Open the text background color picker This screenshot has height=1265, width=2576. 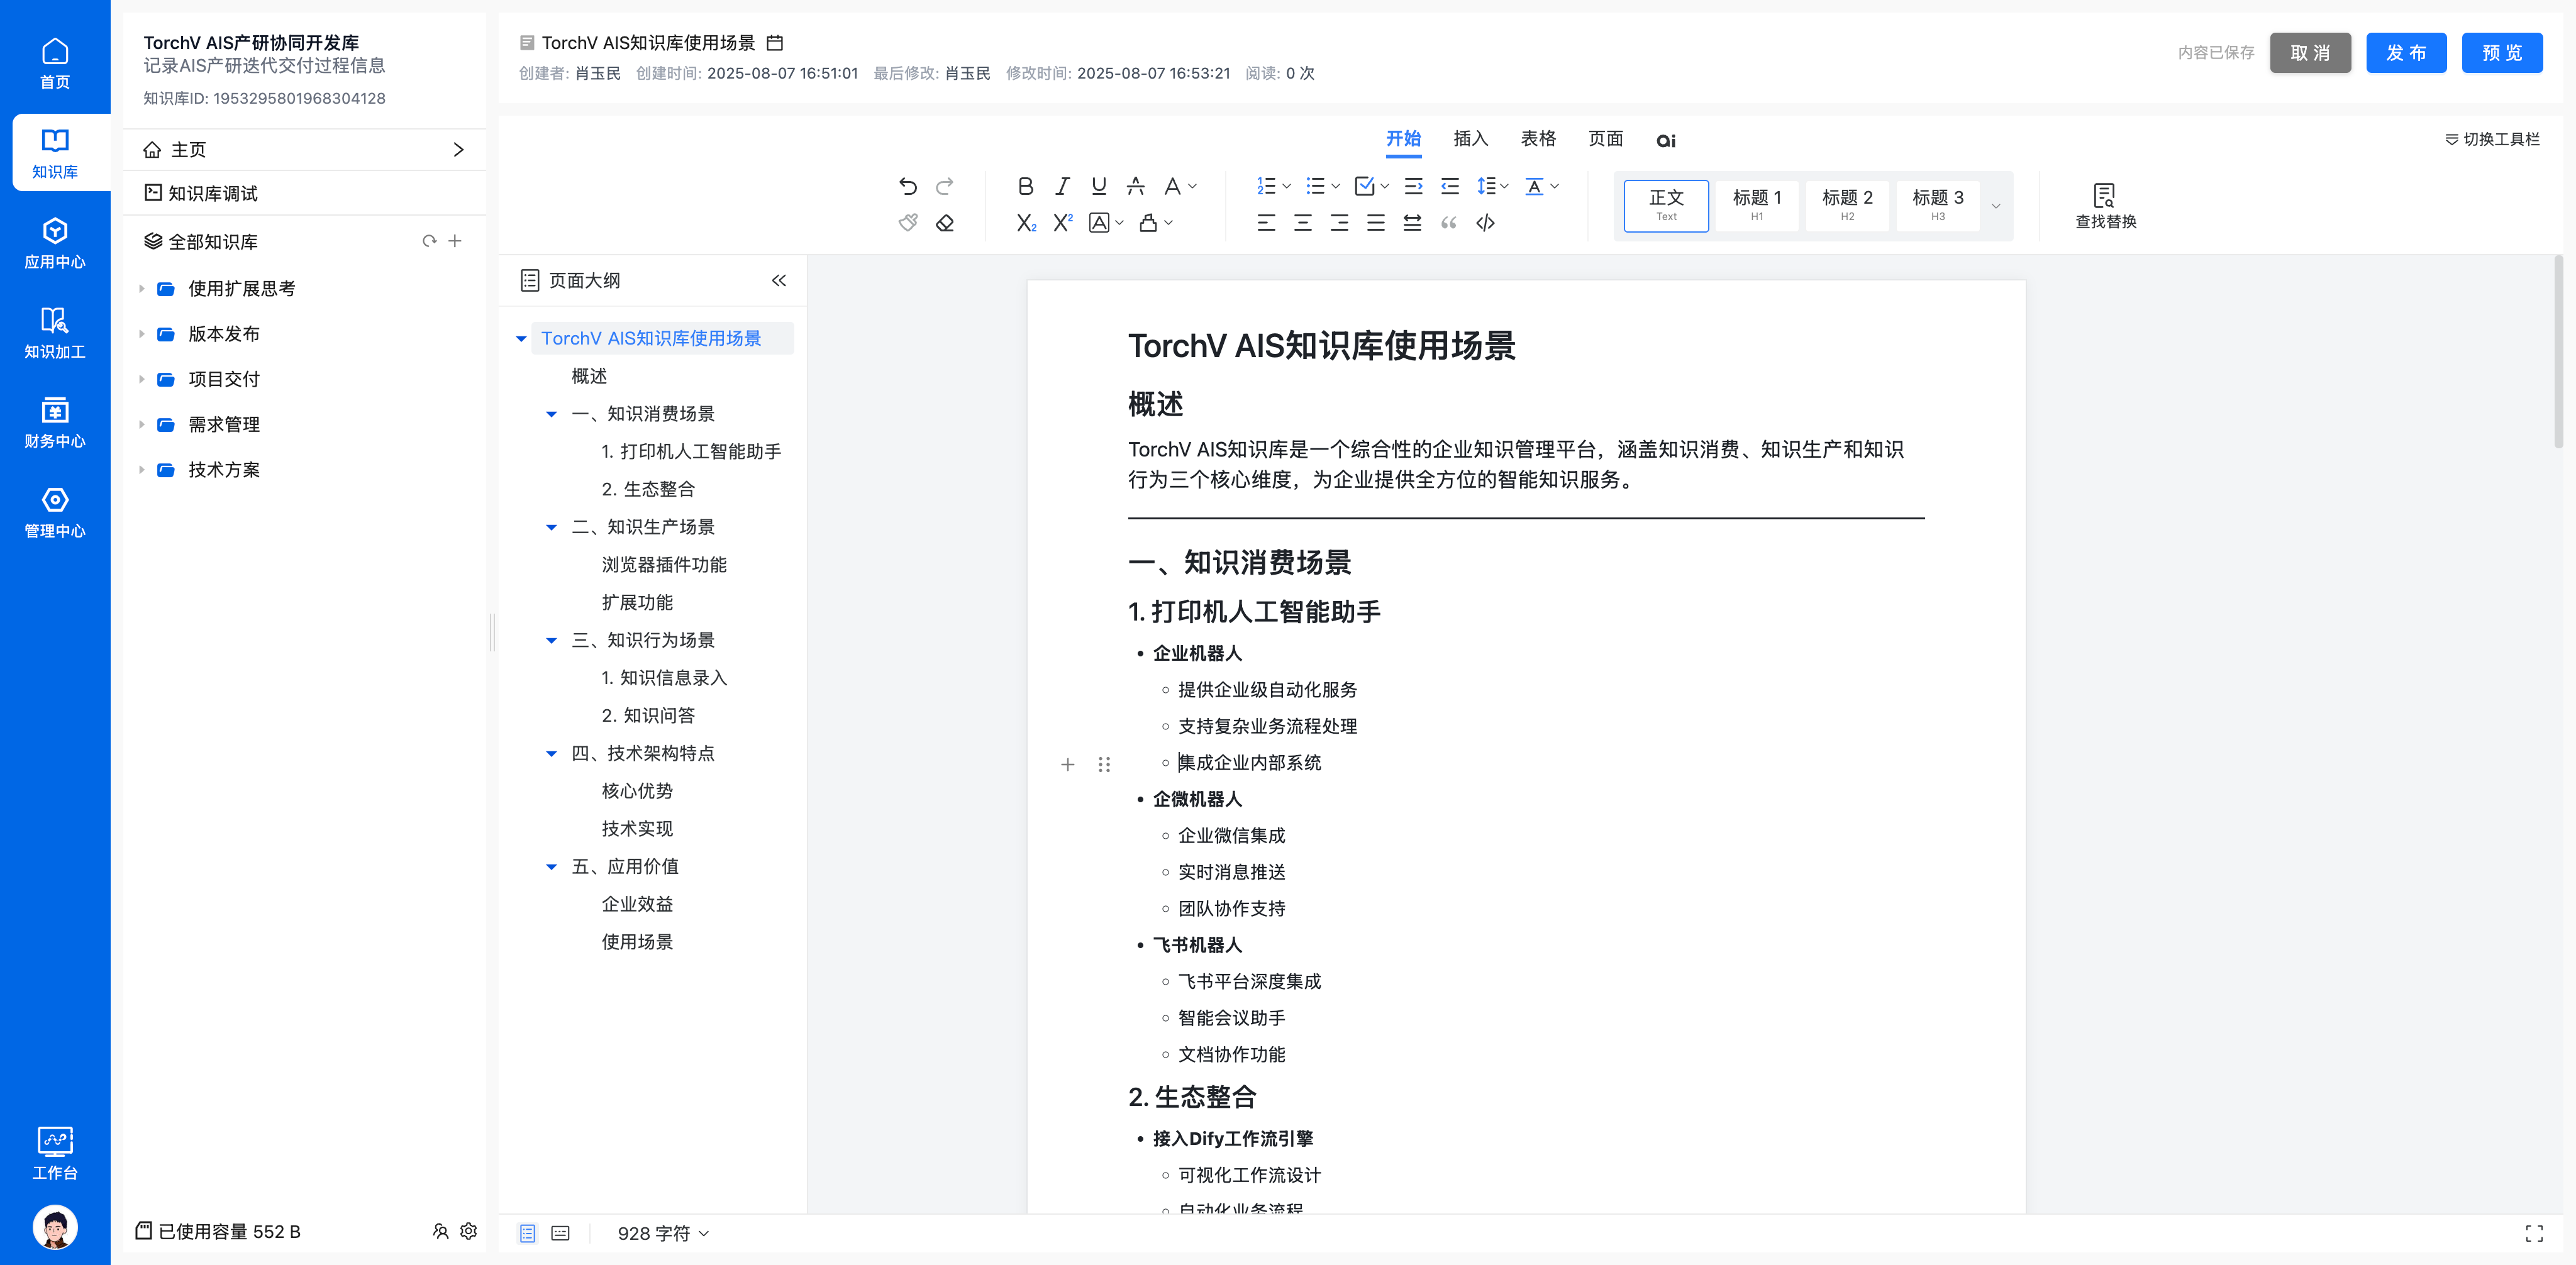(x=1106, y=223)
